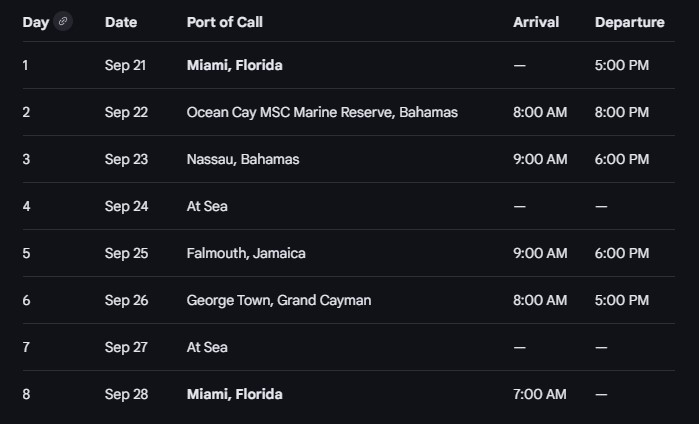Viewport: 699px width, 424px height.
Task: Click the link icon beside Day header
Action: click(63, 21)
